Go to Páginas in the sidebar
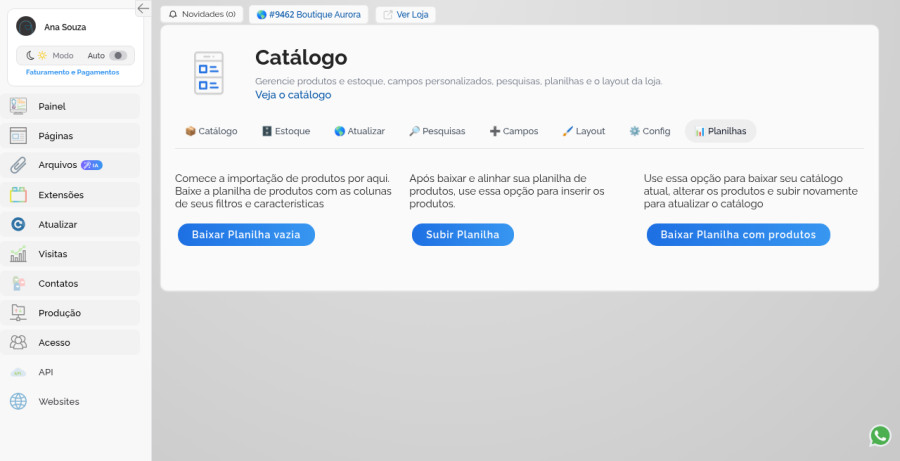 point(56,136)
